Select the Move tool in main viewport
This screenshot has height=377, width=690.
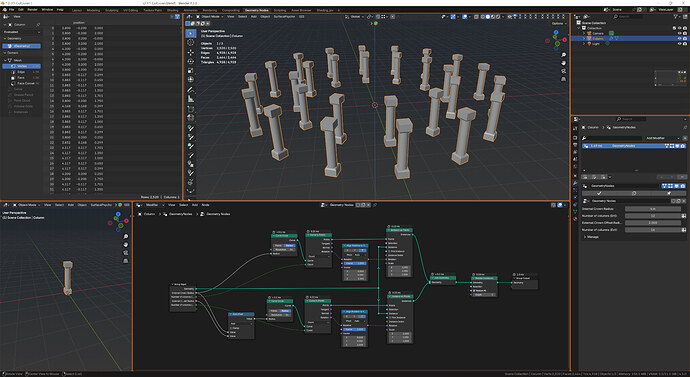[191, 52]
